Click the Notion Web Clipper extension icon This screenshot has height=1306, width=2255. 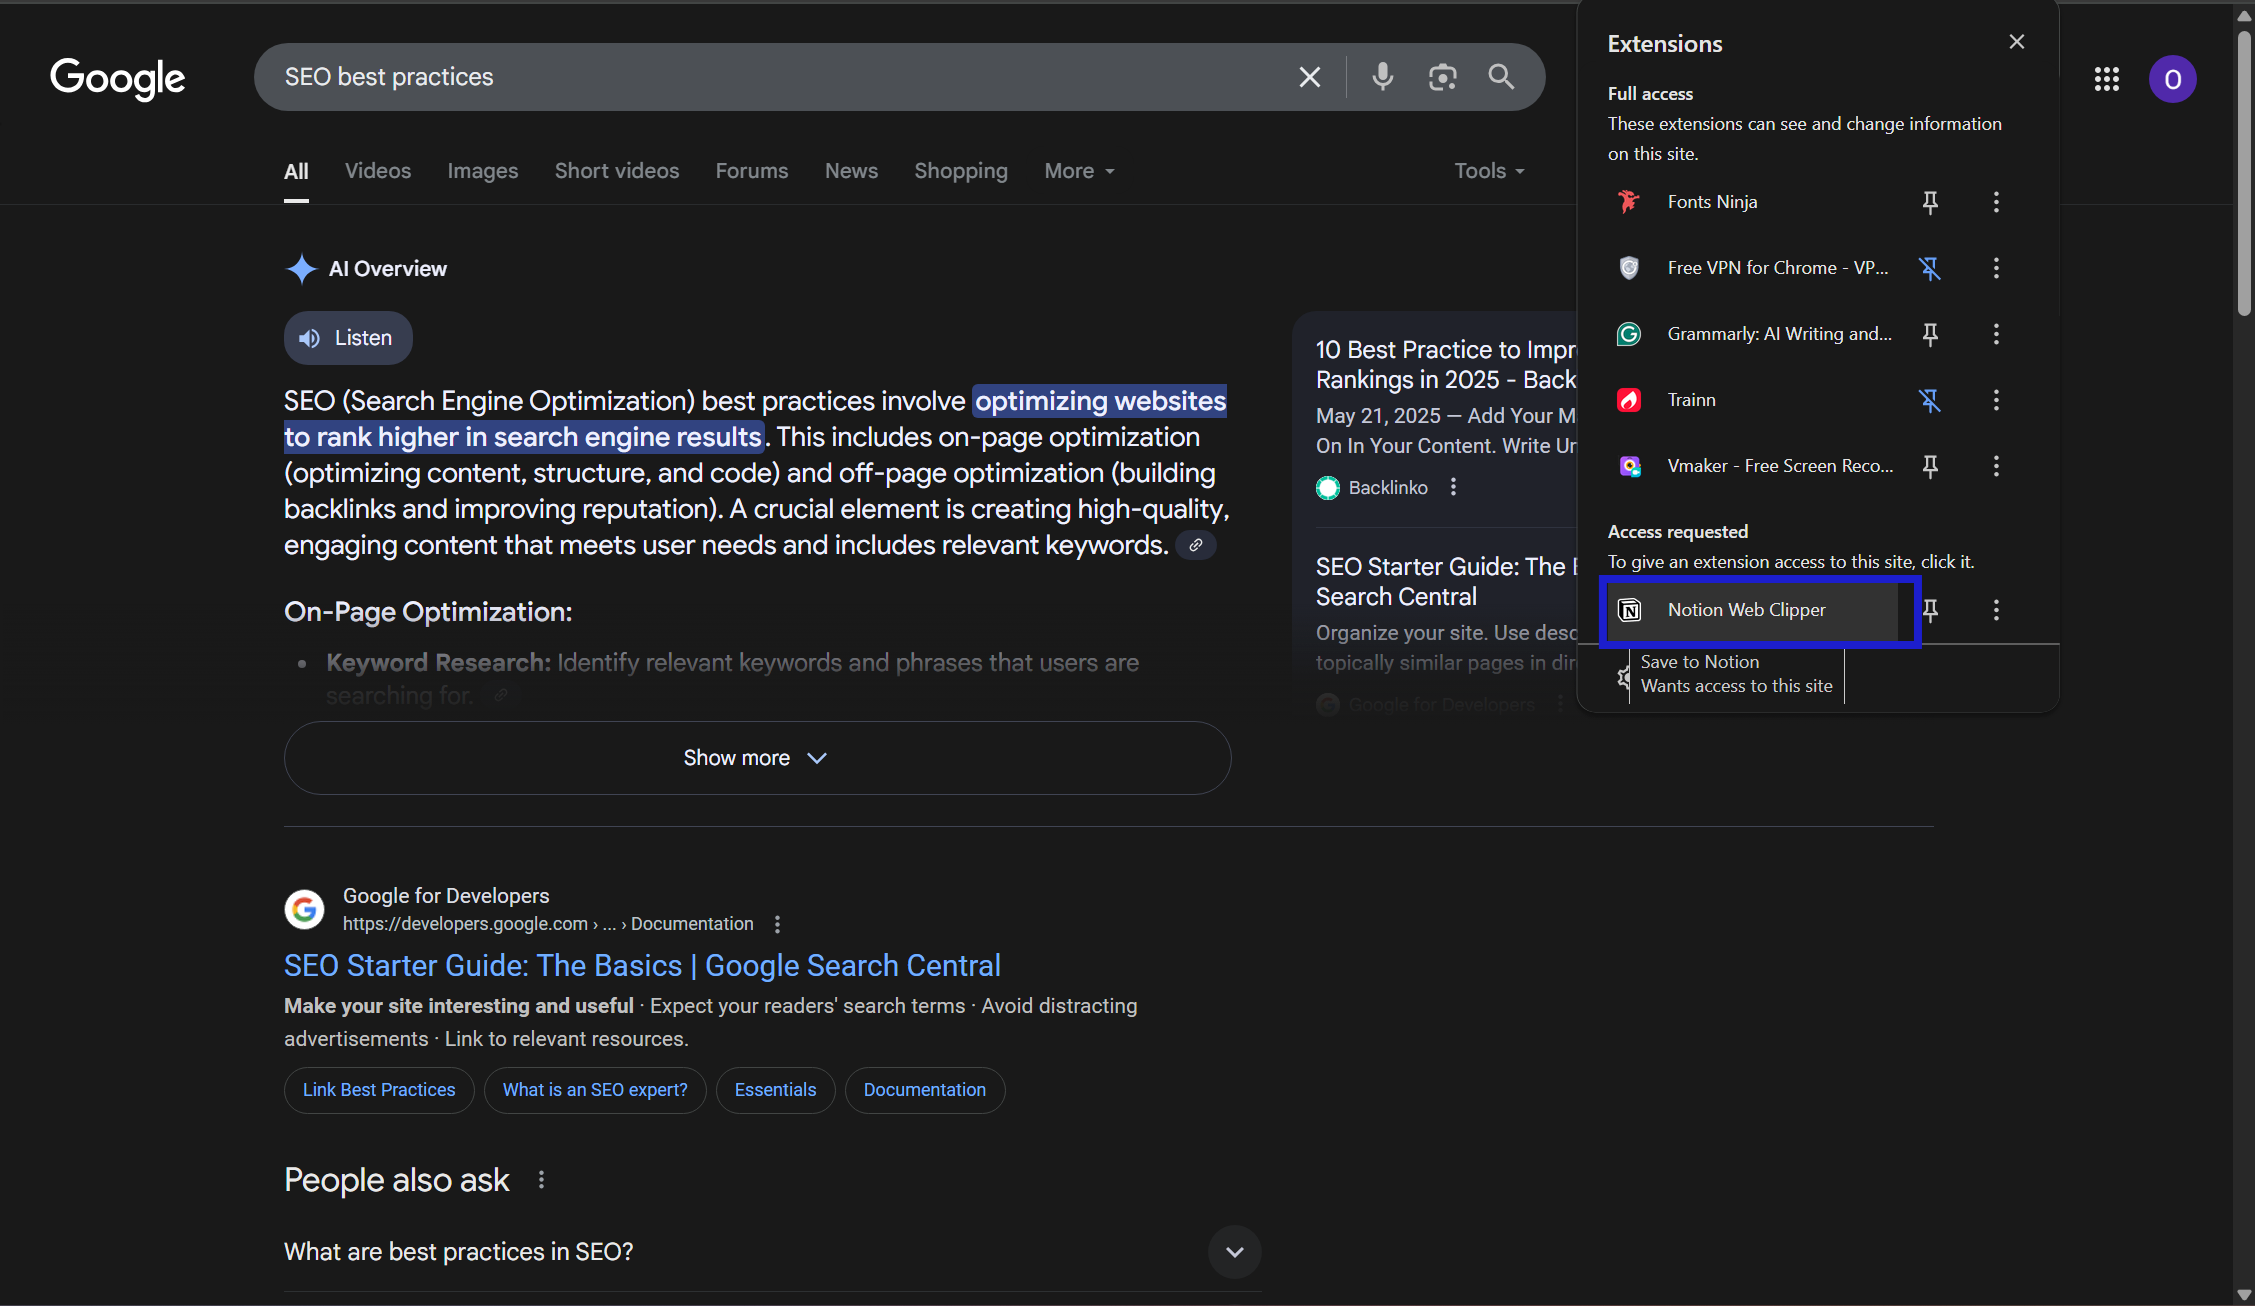1630,610
